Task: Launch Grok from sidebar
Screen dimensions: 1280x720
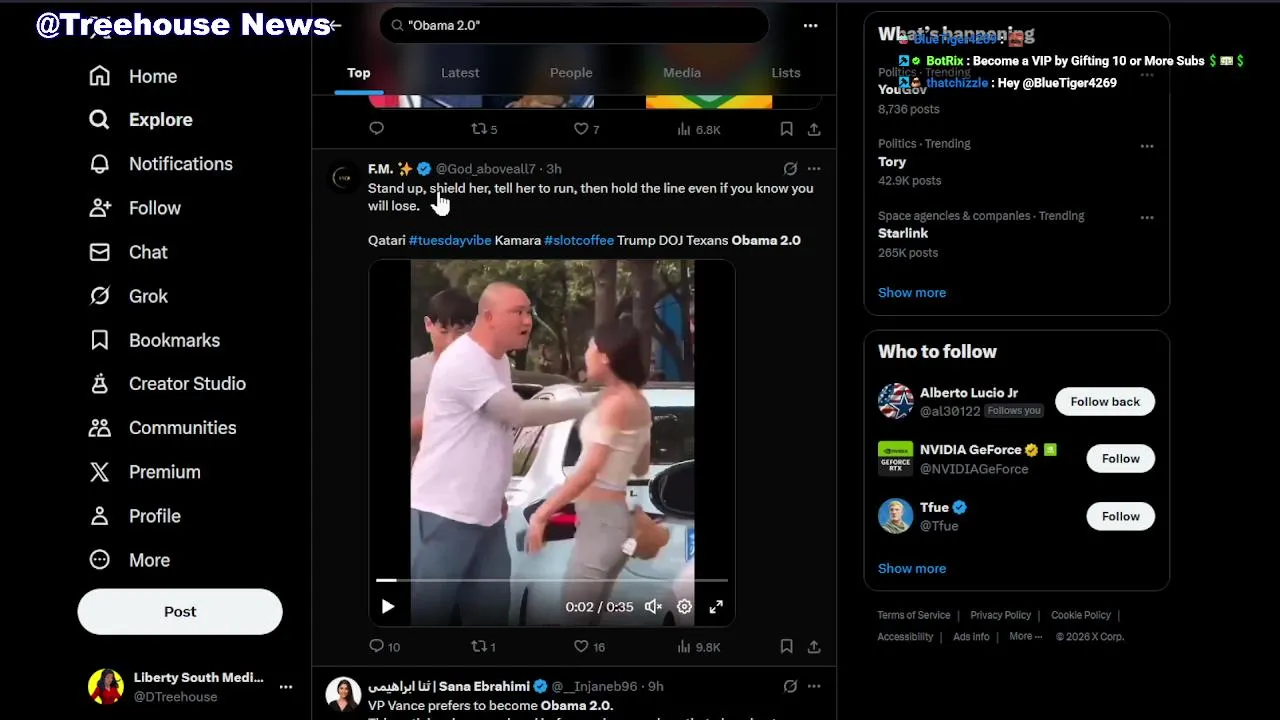Action: [x=128, y=296]
